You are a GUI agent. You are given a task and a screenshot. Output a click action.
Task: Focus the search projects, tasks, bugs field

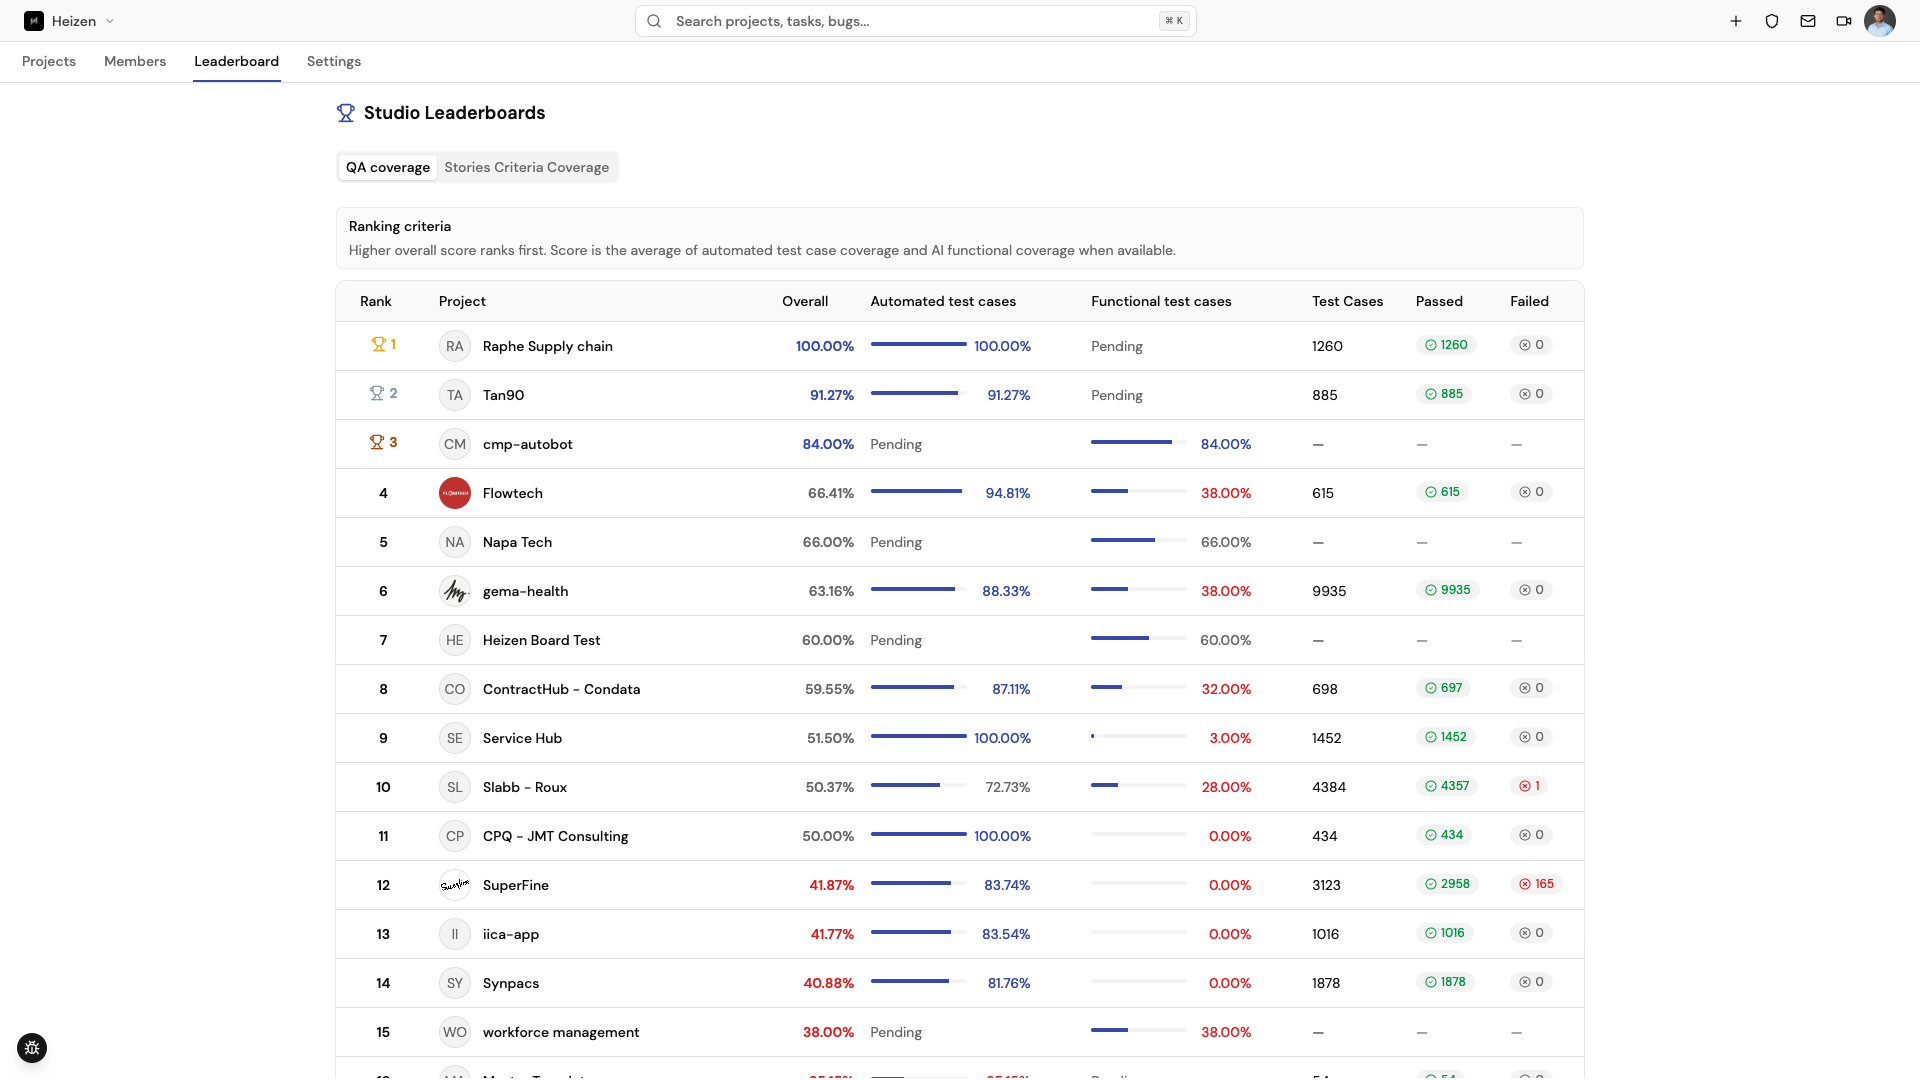point(915,21)
